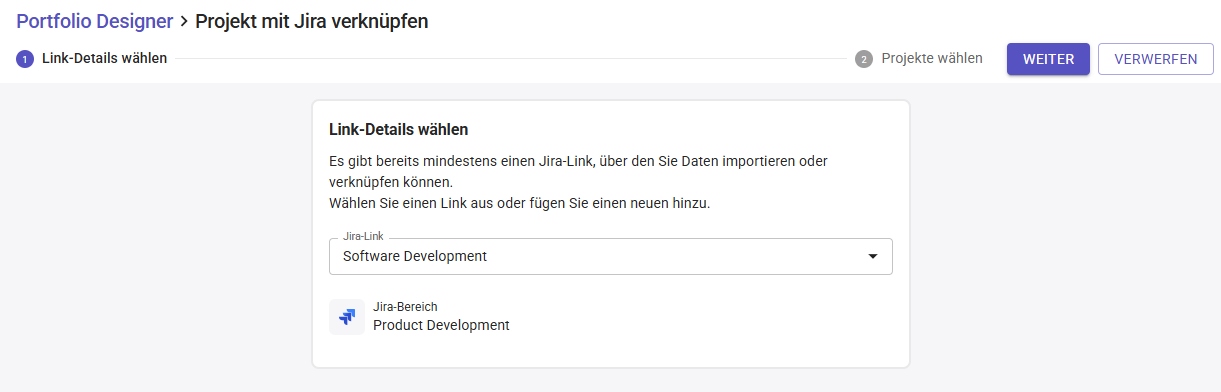Click the sentence starting 'Wählen Sie einen Link aus'
The image size is (1221, 392).
(519, 203)
